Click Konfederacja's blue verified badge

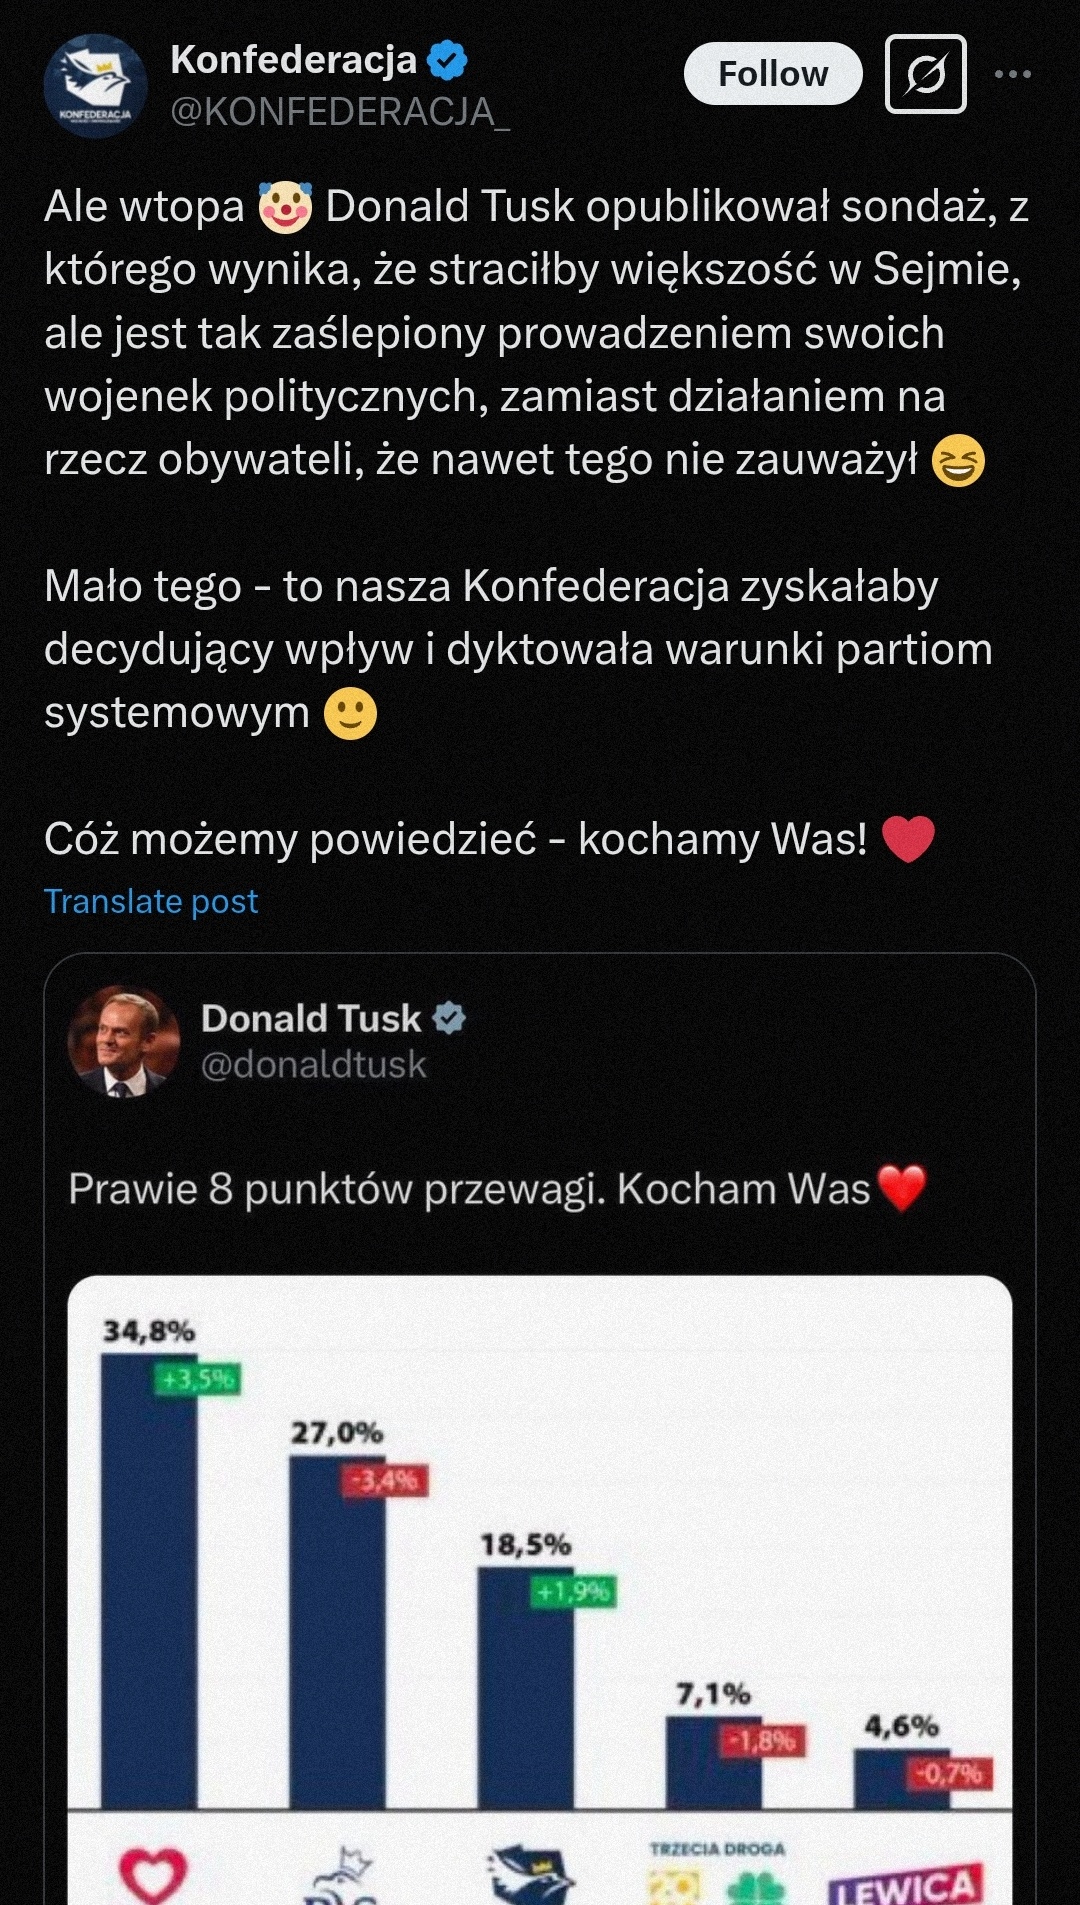[447, 60]
